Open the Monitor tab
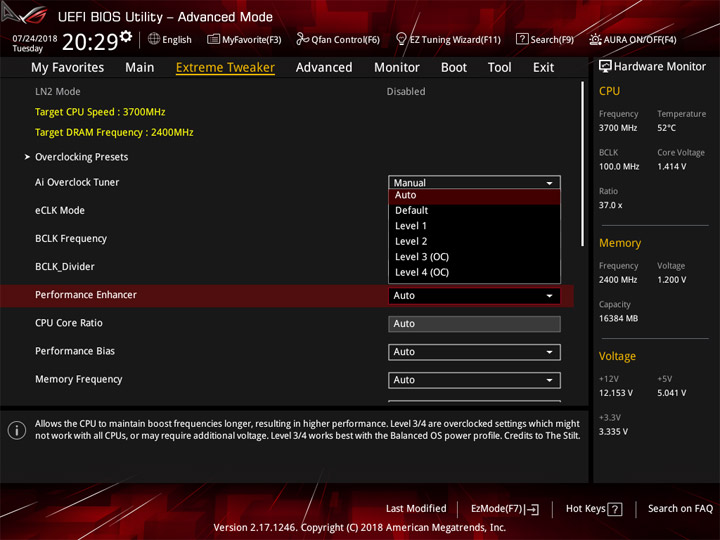Screen dimensions: 720x540 click(397, 68)
